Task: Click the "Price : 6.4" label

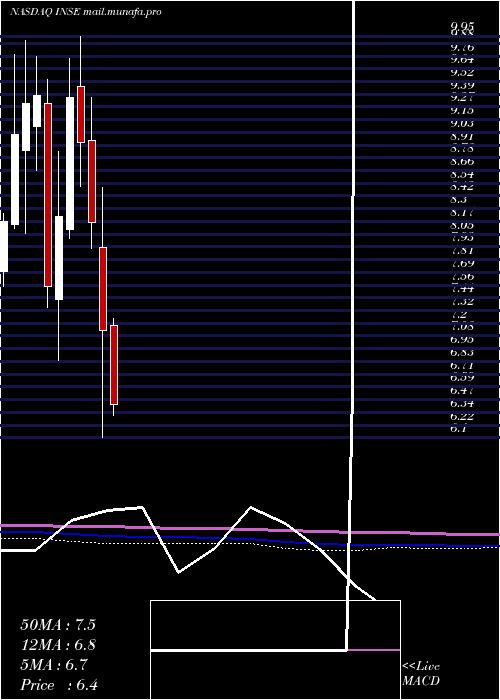Action: (x=59, y=685)
